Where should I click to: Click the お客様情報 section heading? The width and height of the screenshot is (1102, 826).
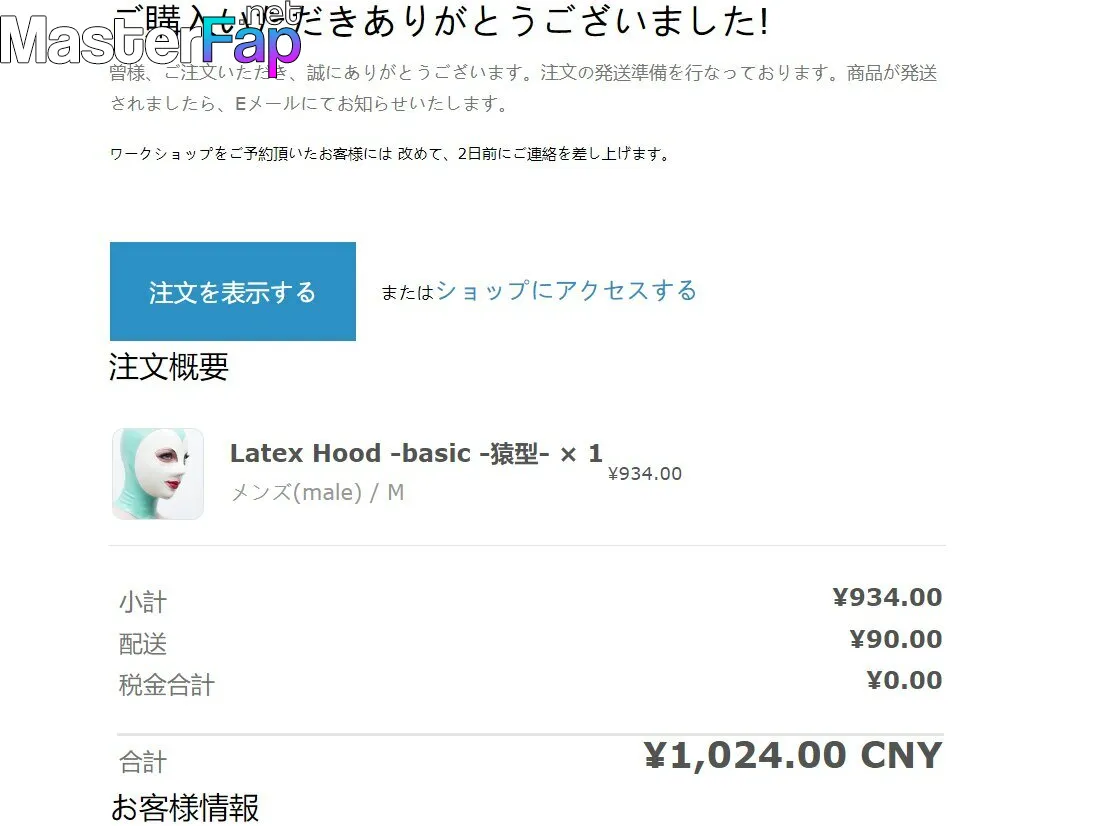[x=185, y=807]
